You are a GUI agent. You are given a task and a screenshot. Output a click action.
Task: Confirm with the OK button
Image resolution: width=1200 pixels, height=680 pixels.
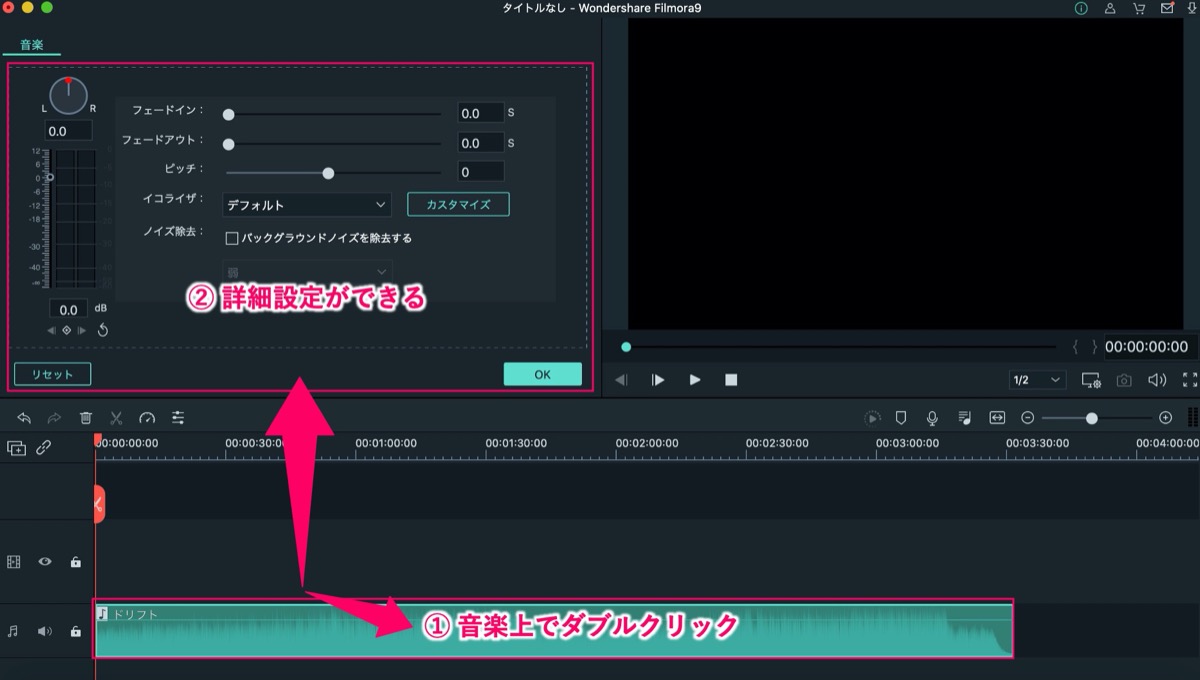pos(542,374)
